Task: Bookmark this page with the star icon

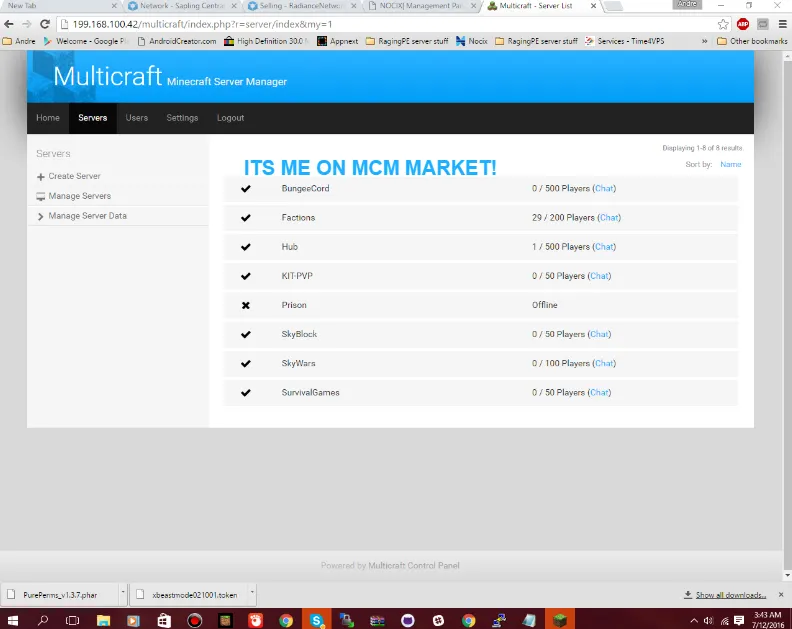Action: coord(723,24)
